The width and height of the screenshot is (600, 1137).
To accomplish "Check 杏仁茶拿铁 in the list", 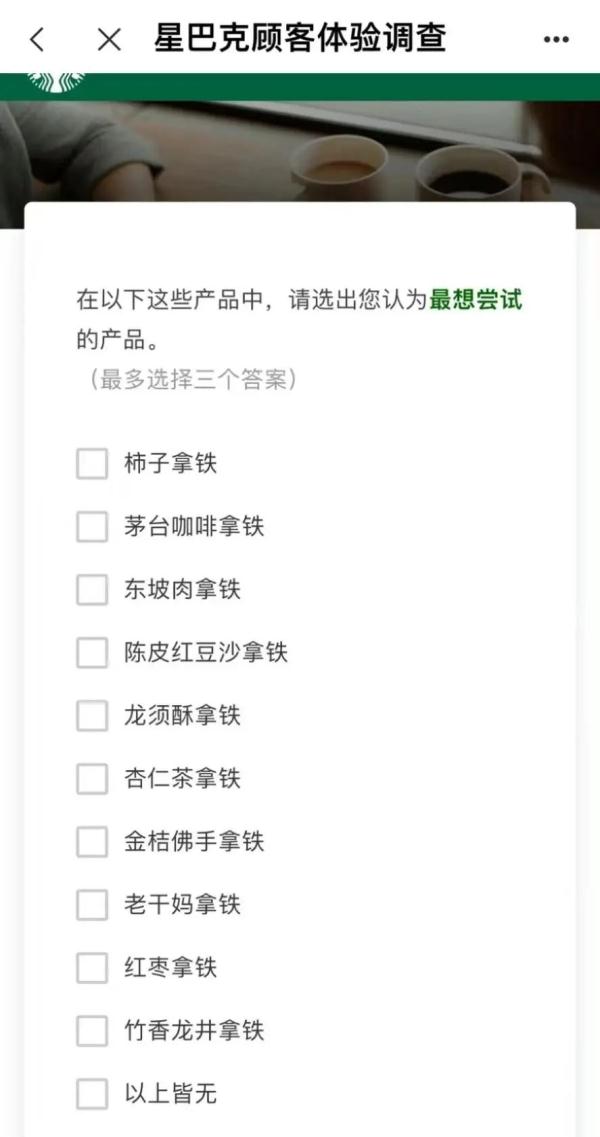I will (x=91, y=779).
